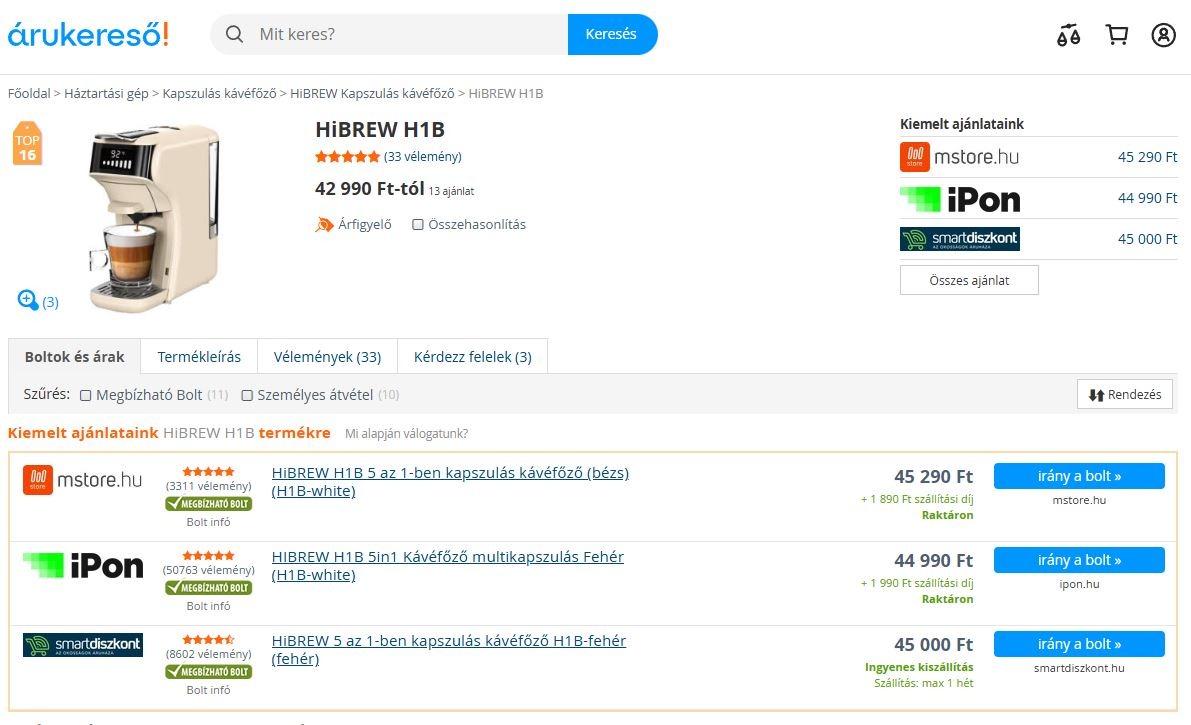Click smartdiszkont logo in offer list
1191x725 pixels.
pos(82,644)
